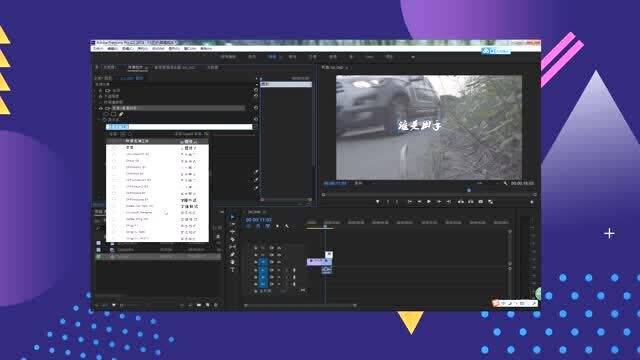Open workspace overflow chevron menu
Viewport: 640px width, 360px height.
click(x=413, y=57)
